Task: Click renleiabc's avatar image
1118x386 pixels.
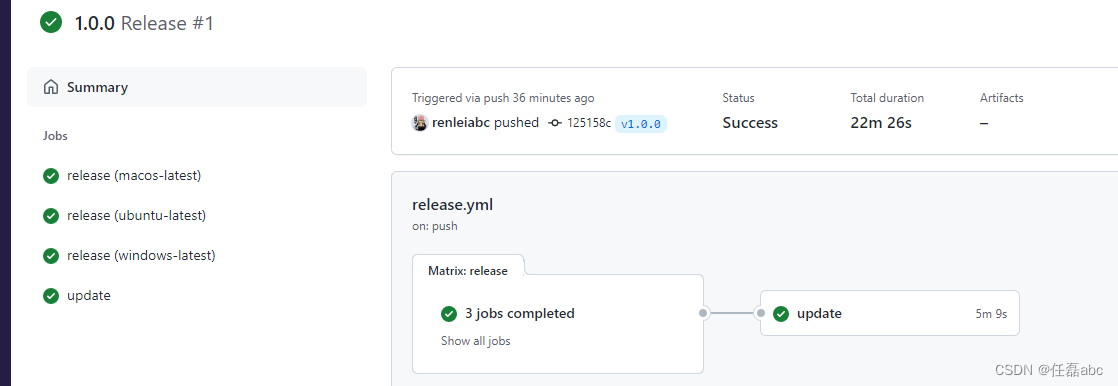Action: pos(420,123)
